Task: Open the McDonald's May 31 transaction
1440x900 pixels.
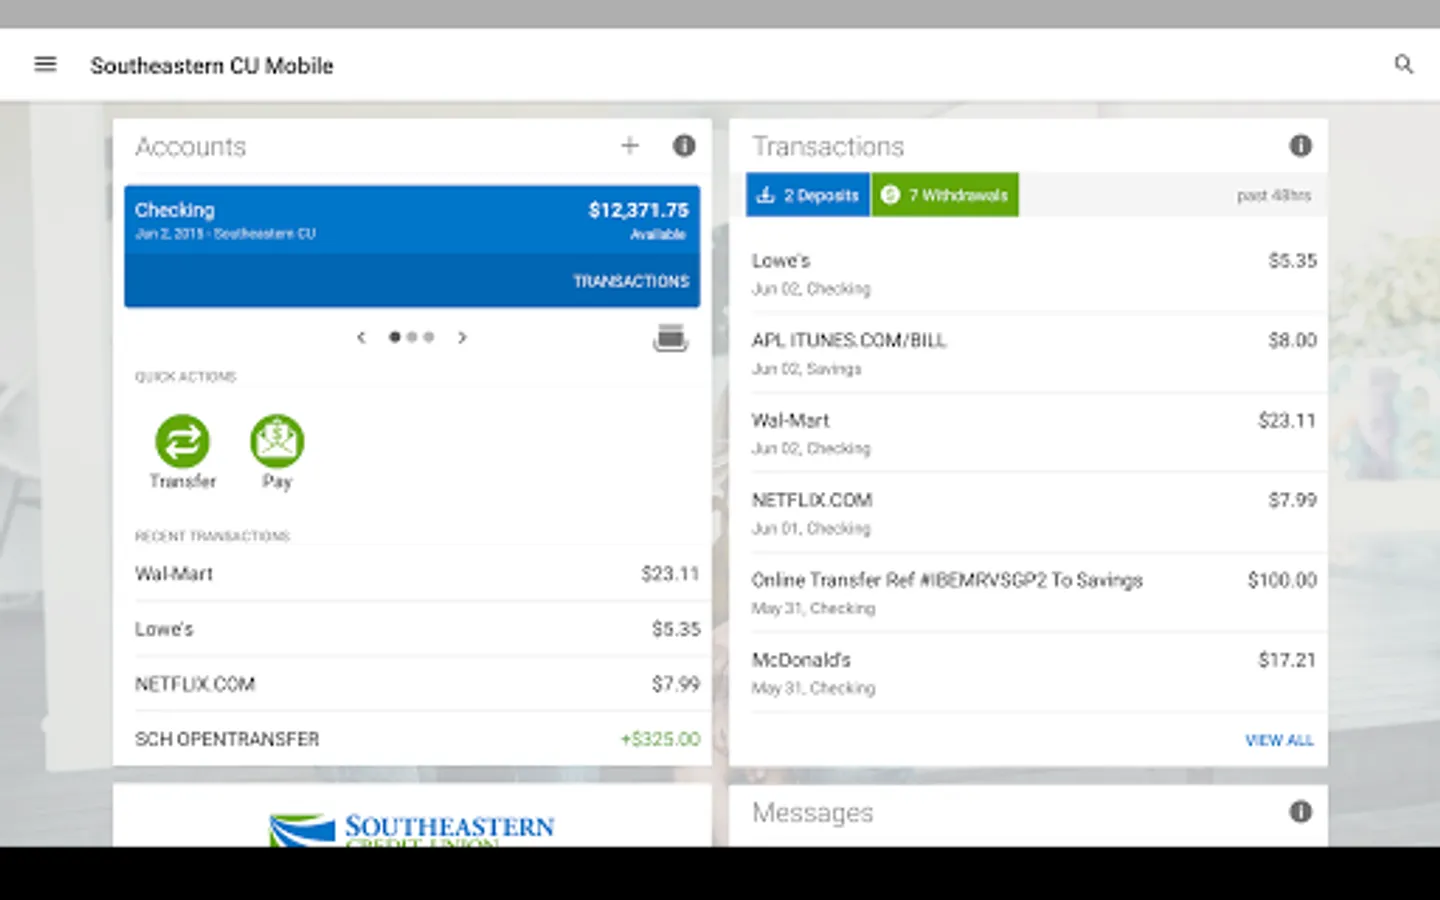Action: click(1034, 673)
